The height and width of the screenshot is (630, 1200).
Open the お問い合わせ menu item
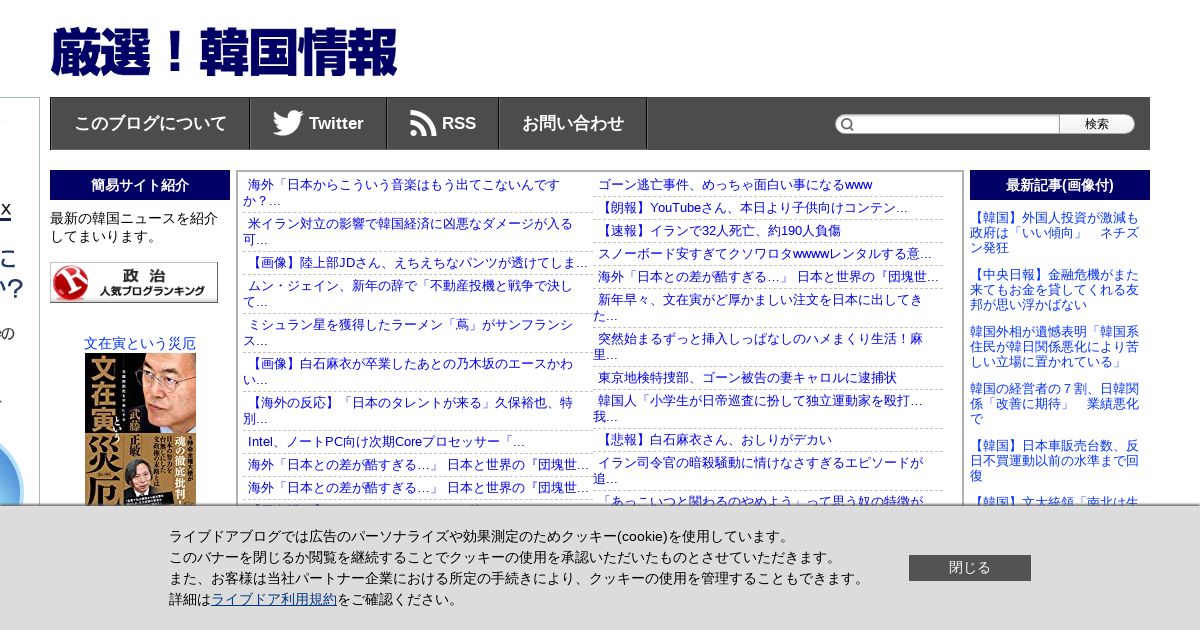[573, 123]
